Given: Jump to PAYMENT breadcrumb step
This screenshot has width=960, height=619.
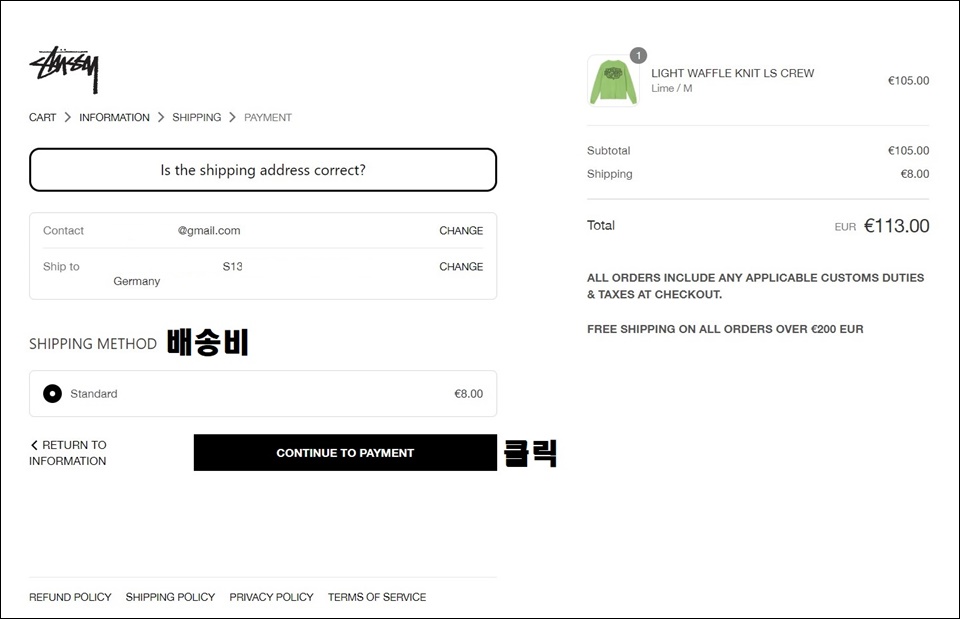Looking at the screenshot, I should pyautogui.click(x=268, y=117).
